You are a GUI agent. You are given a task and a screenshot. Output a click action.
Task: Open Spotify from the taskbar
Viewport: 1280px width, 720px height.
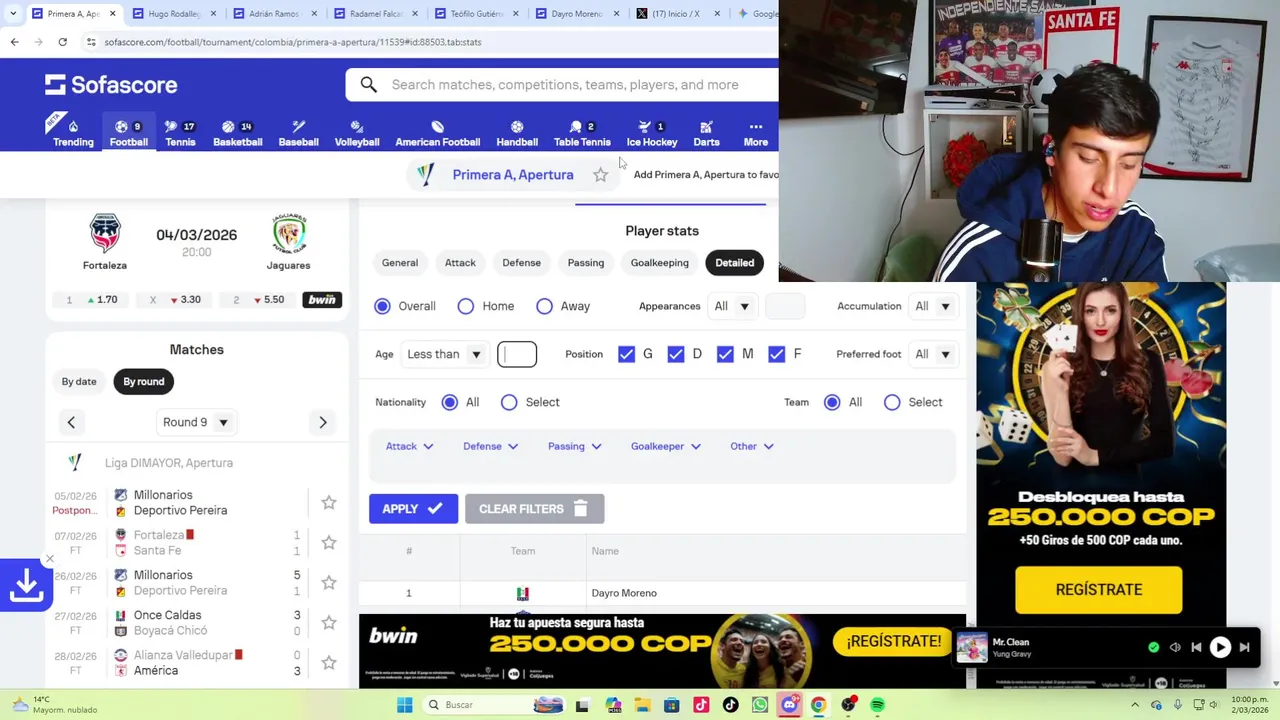tap(877, 705)
